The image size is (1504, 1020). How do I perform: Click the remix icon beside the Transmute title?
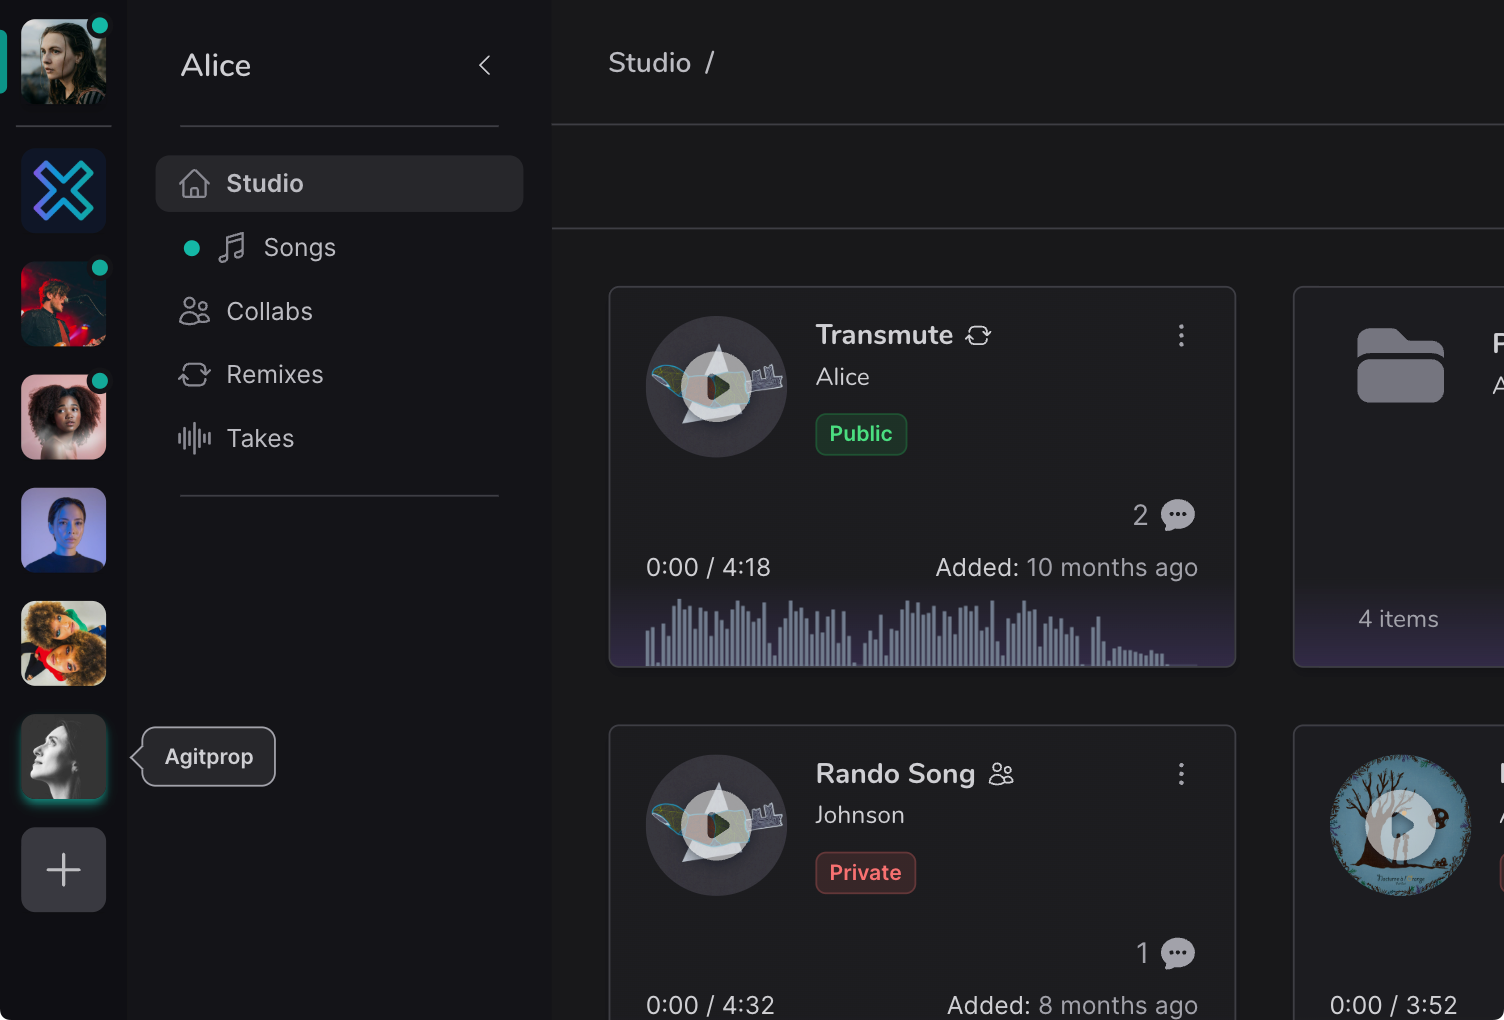[978, 335]
